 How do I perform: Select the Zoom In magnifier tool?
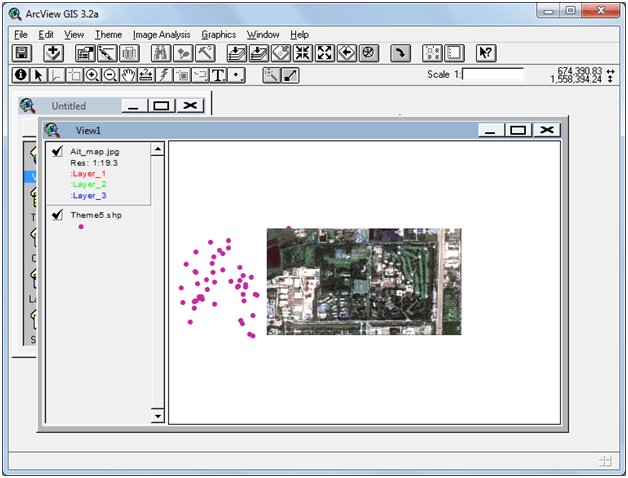pos(92,75)
